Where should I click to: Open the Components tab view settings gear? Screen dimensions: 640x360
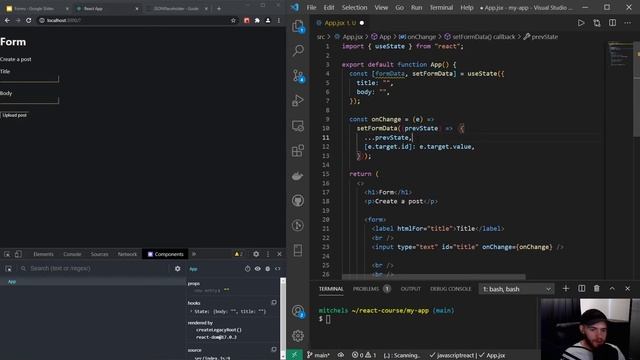(178, 269)
